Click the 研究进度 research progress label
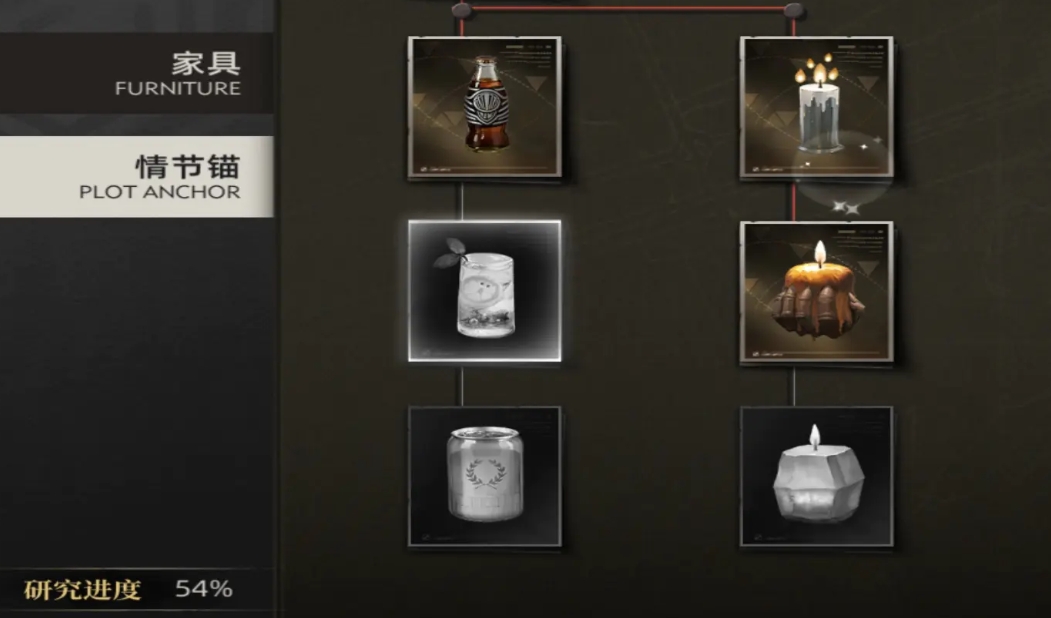Viewport: 1051px width, 618px height. pos(82,590)
